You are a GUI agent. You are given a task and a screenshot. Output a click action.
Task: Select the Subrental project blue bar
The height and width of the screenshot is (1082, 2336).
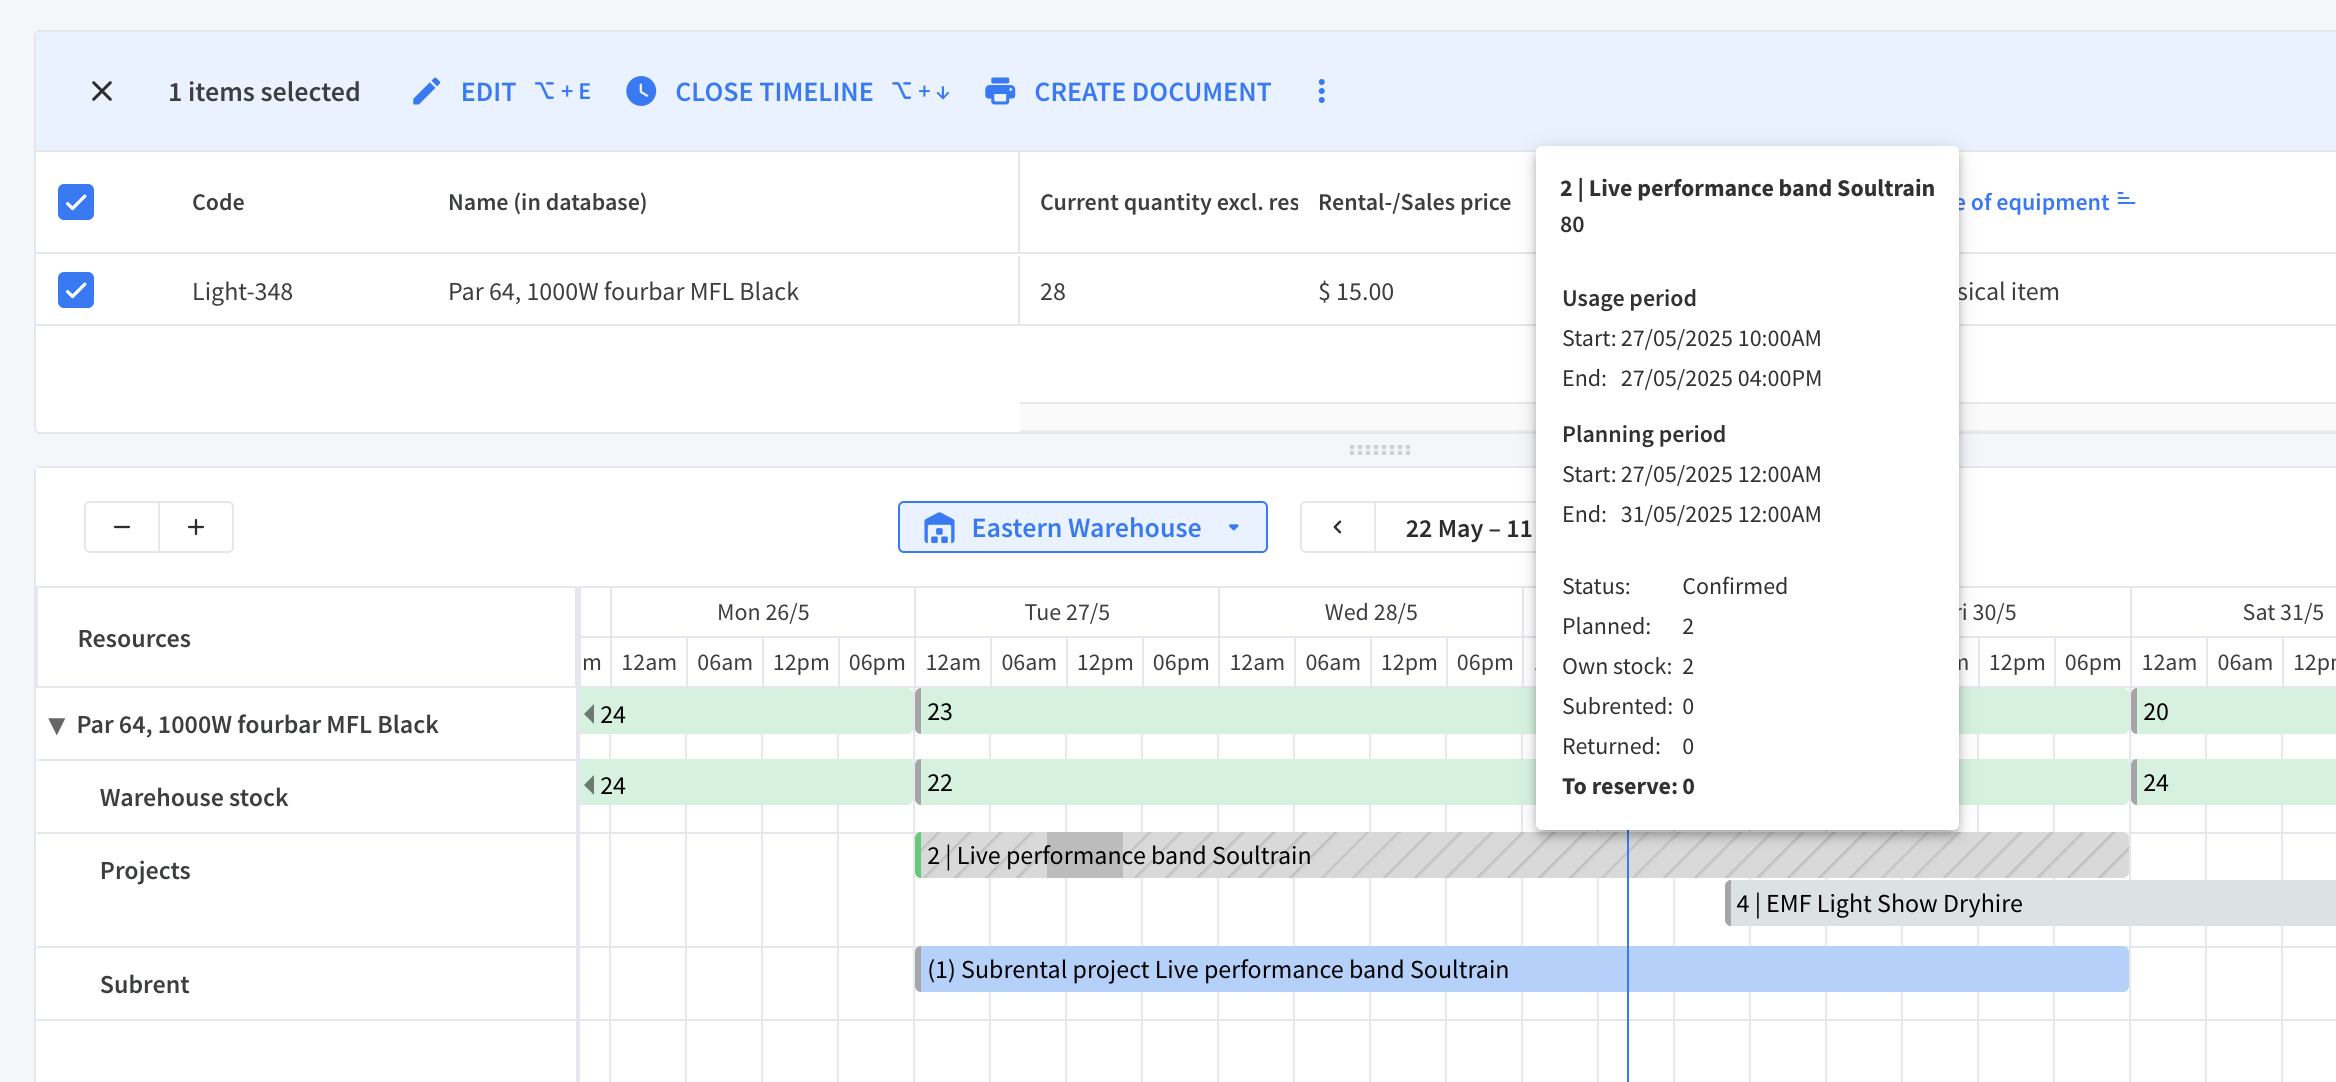coord(1522,969)
